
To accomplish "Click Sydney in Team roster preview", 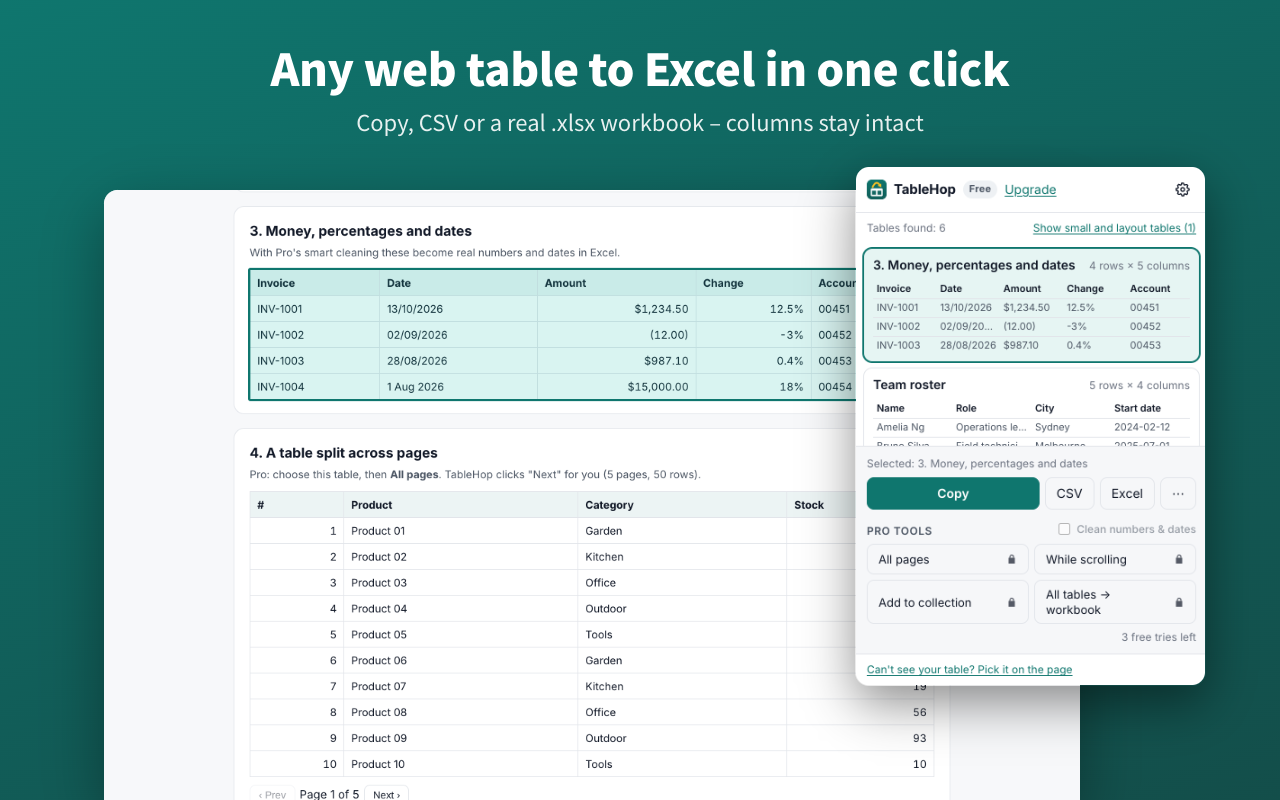I will point(1052,427).
